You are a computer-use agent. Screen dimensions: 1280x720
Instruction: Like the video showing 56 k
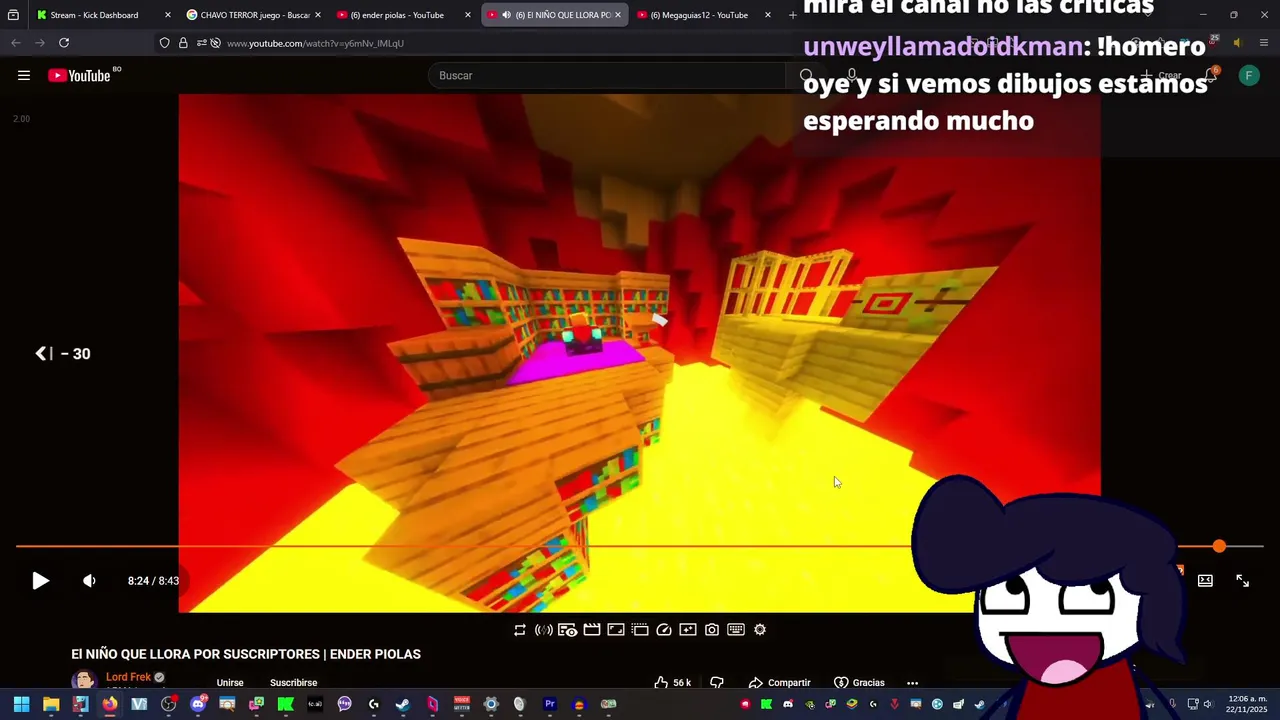[672, 683]
